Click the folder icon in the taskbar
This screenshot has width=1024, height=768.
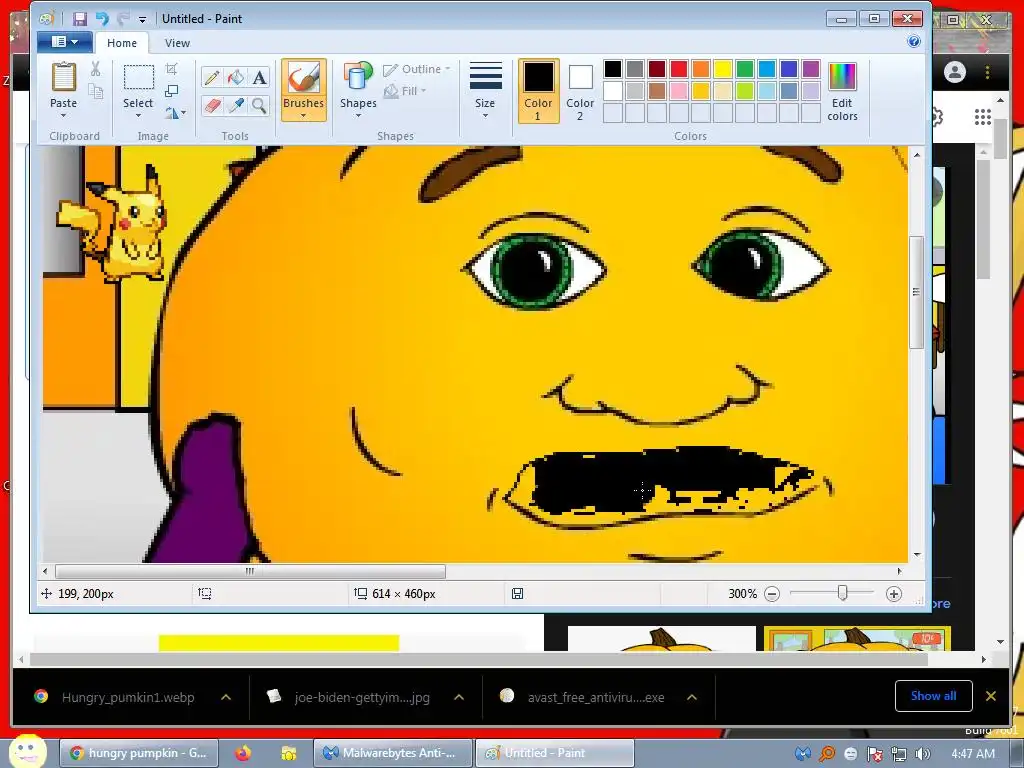coord(288,753)
